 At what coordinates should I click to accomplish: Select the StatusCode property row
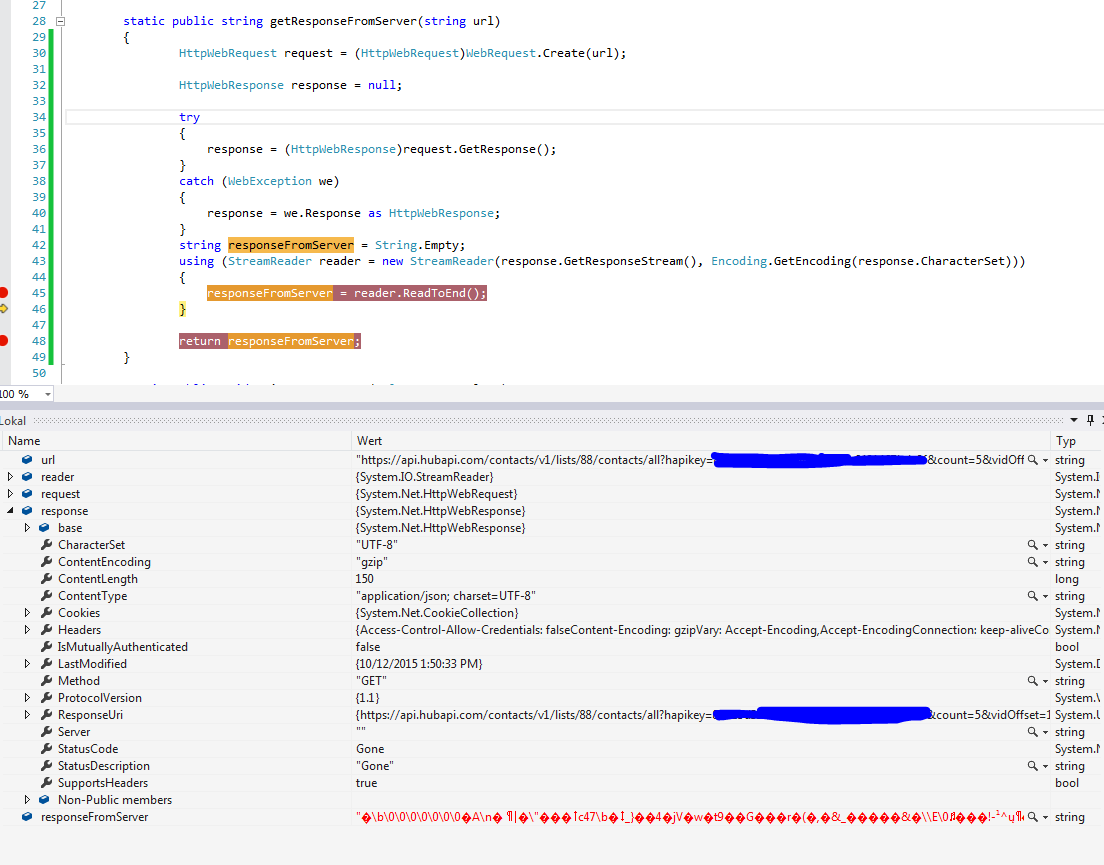coord(552,749)
